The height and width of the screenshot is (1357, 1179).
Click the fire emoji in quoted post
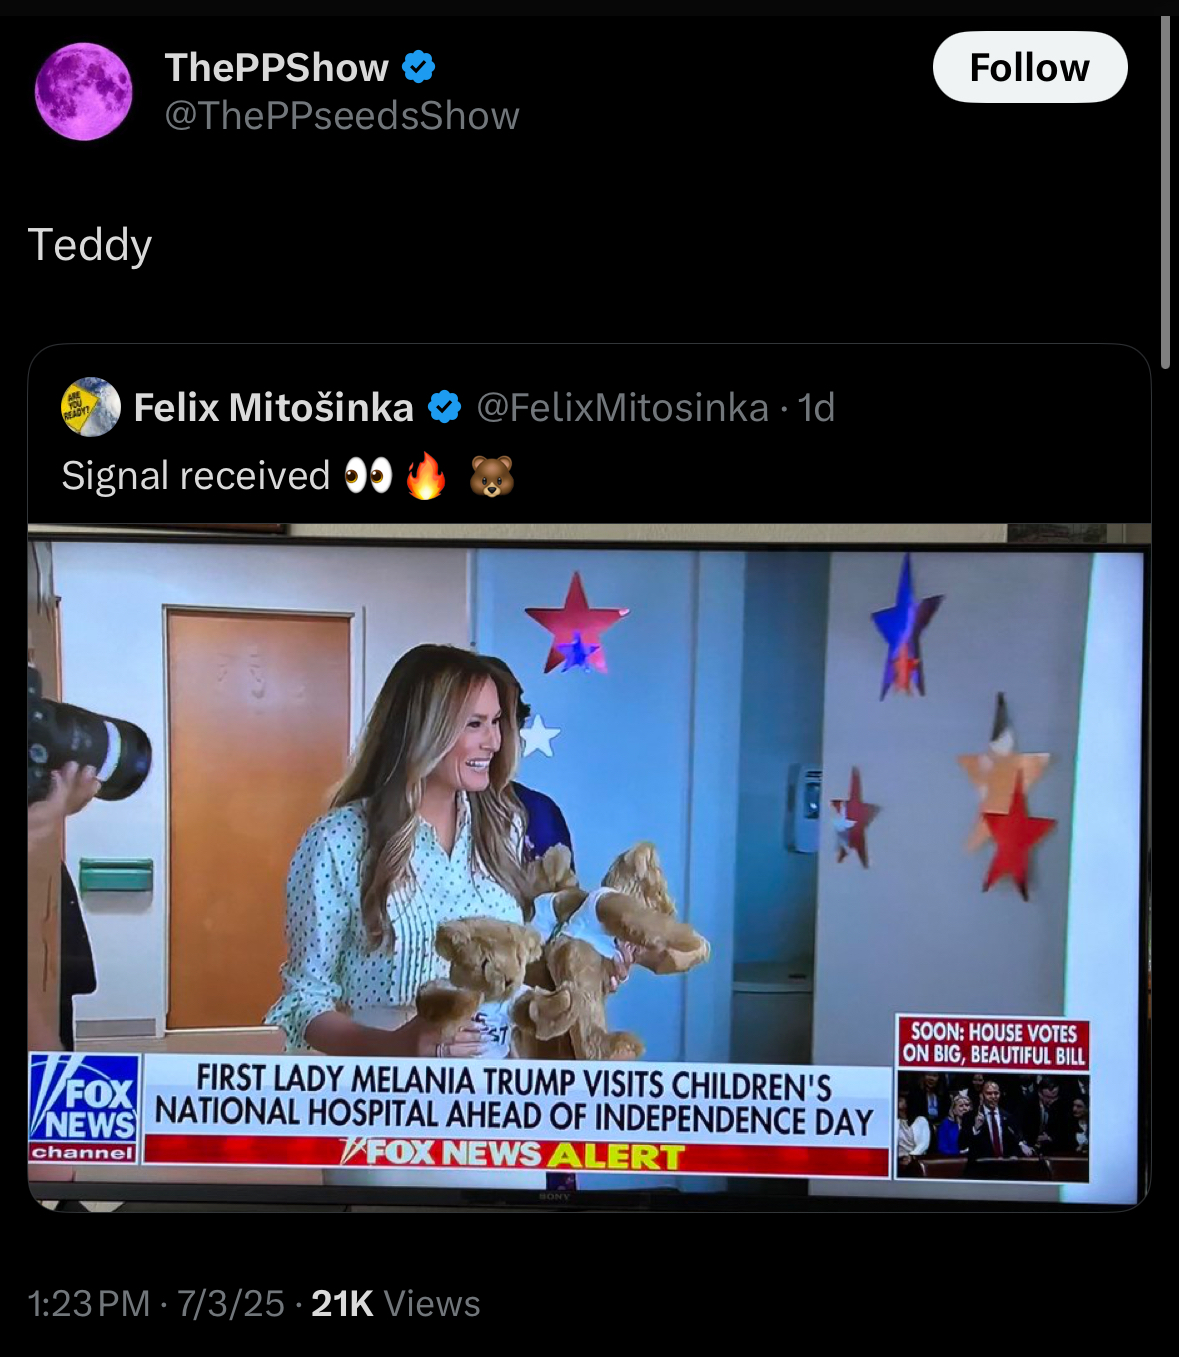426,476
